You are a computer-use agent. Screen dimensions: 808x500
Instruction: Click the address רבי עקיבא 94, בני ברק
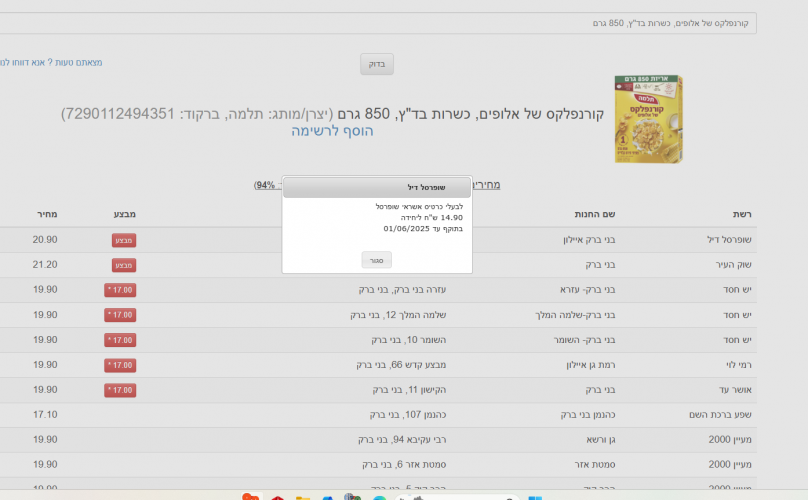(x=402, y=440)
